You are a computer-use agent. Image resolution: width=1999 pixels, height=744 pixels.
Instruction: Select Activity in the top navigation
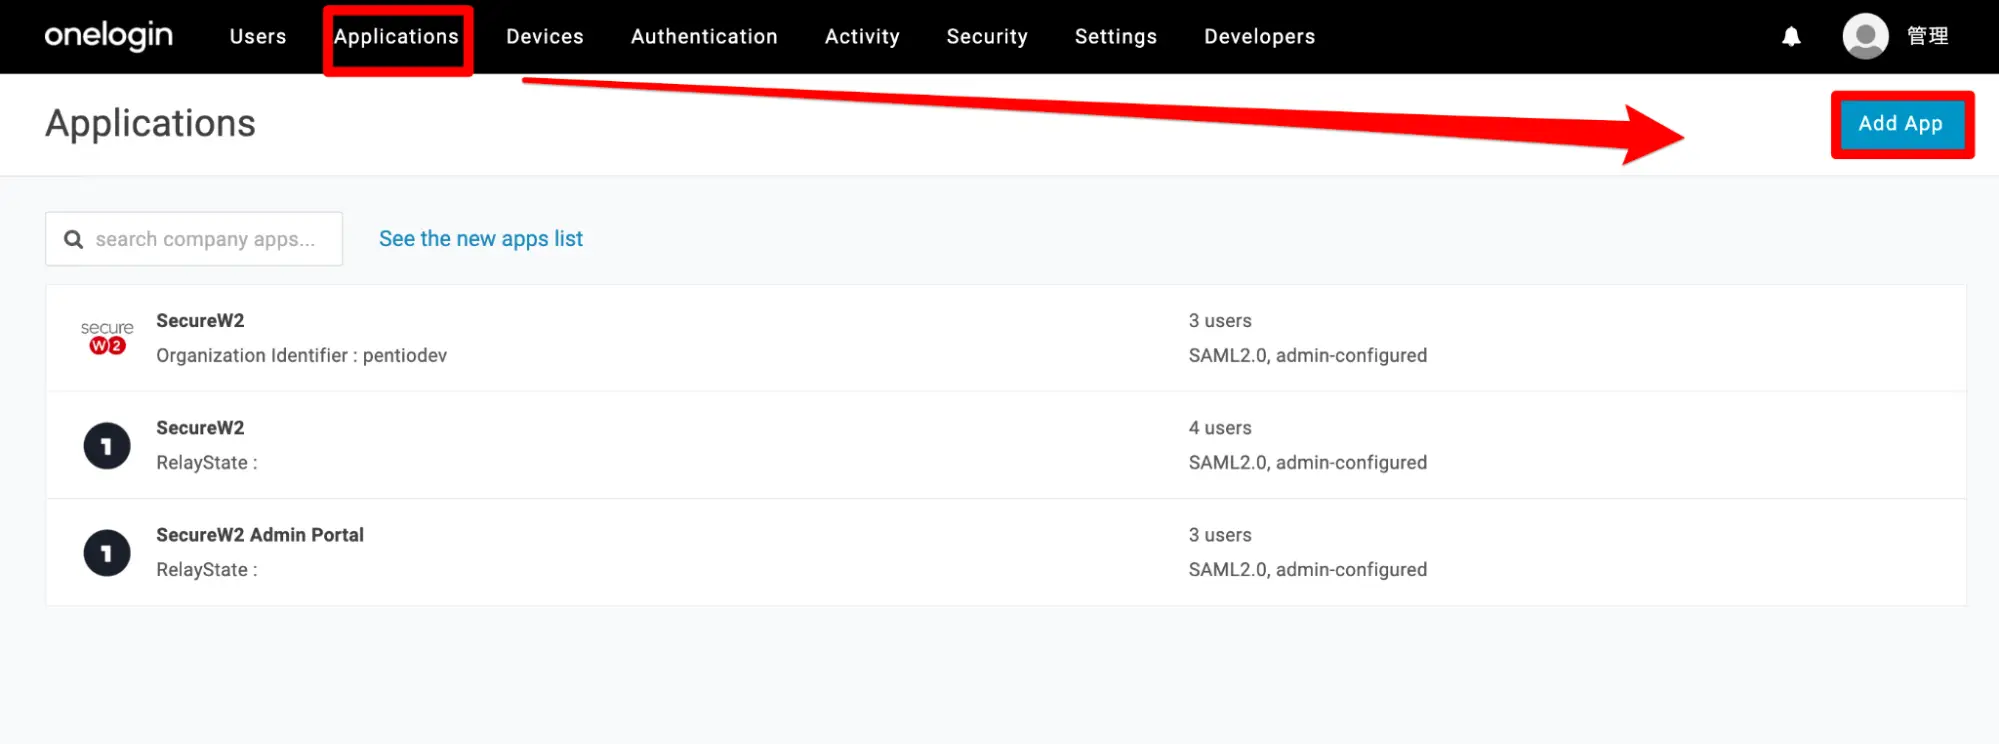862,37
